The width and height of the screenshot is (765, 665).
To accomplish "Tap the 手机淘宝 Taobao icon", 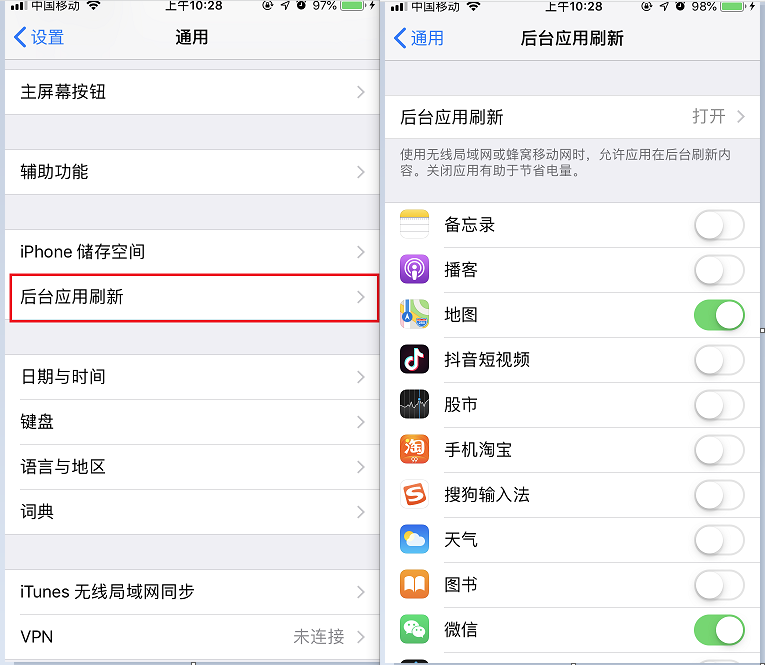I will pos(414,449).
